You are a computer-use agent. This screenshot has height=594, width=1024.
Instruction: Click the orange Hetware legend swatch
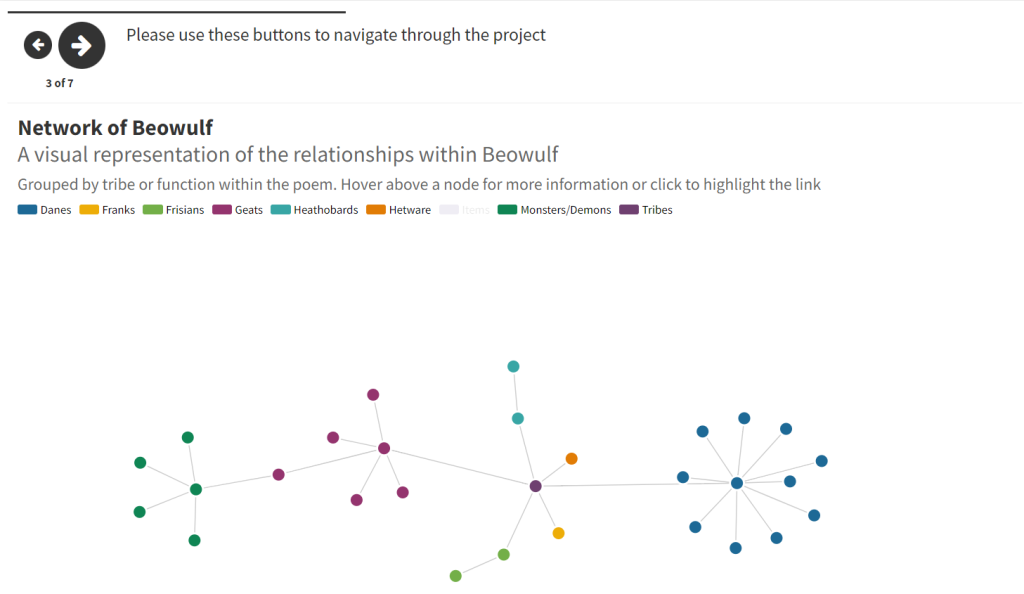(376, 210)
